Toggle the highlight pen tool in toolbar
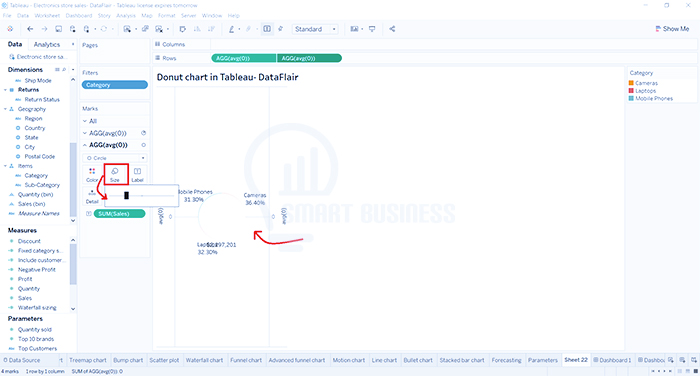The image size is (700, 376). coord(231,29)
